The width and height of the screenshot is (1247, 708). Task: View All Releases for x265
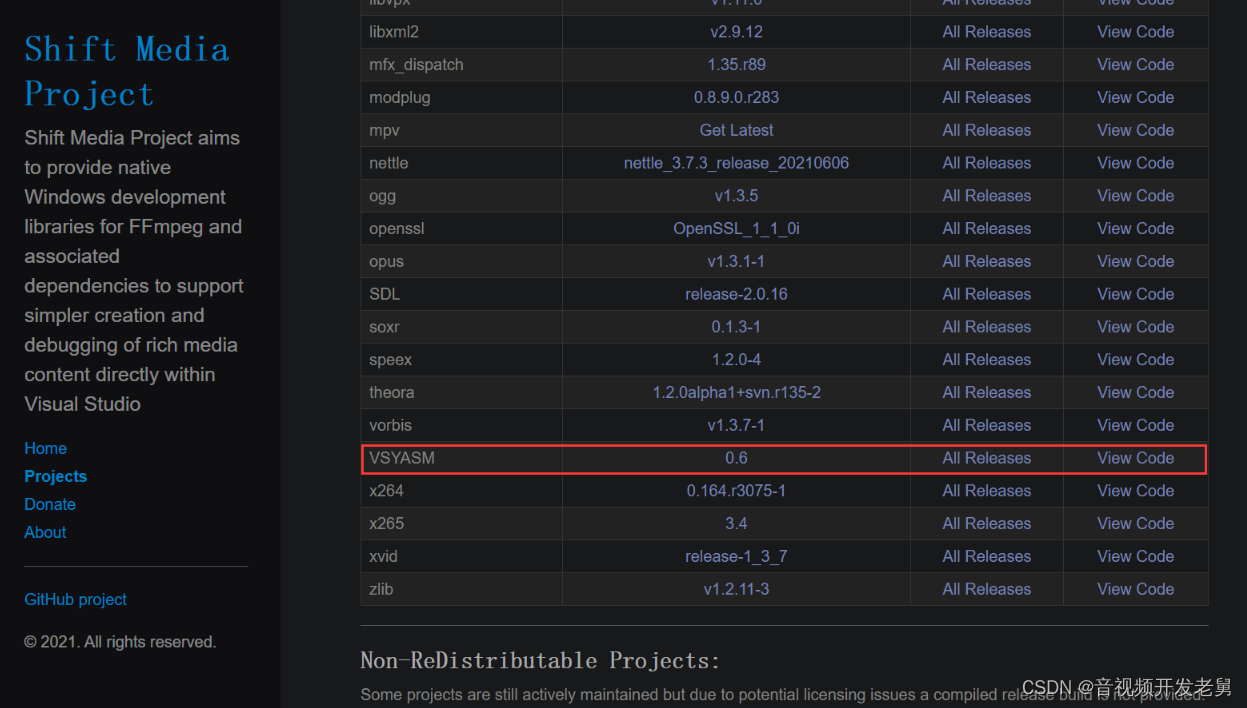pos(987,524)
